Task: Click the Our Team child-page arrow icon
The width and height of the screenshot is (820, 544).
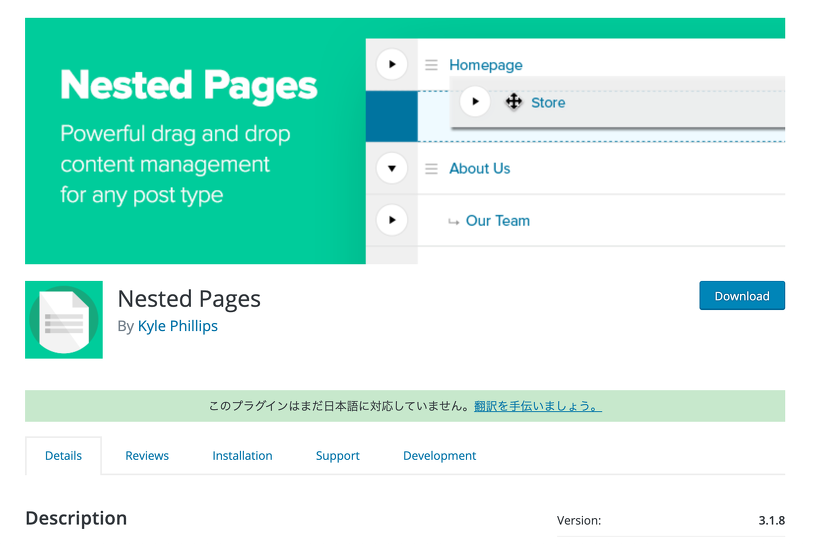Action: [x=453, y=222]
